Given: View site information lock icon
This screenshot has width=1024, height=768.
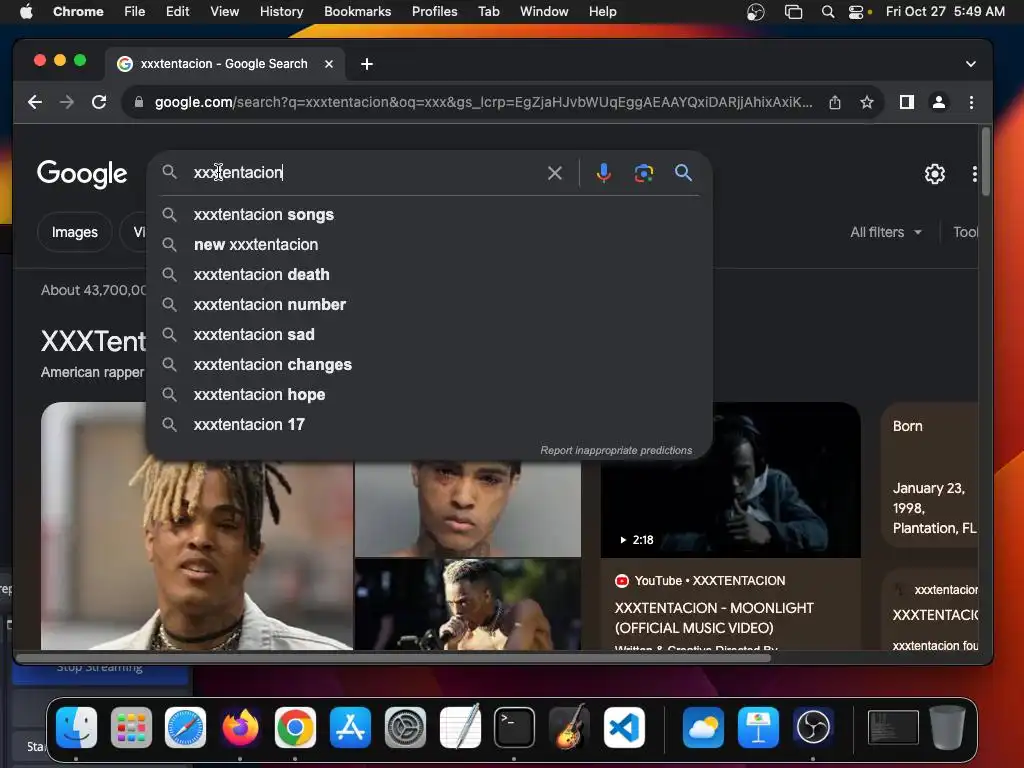Looking at the screenshot, I should [x=138, y=102].
